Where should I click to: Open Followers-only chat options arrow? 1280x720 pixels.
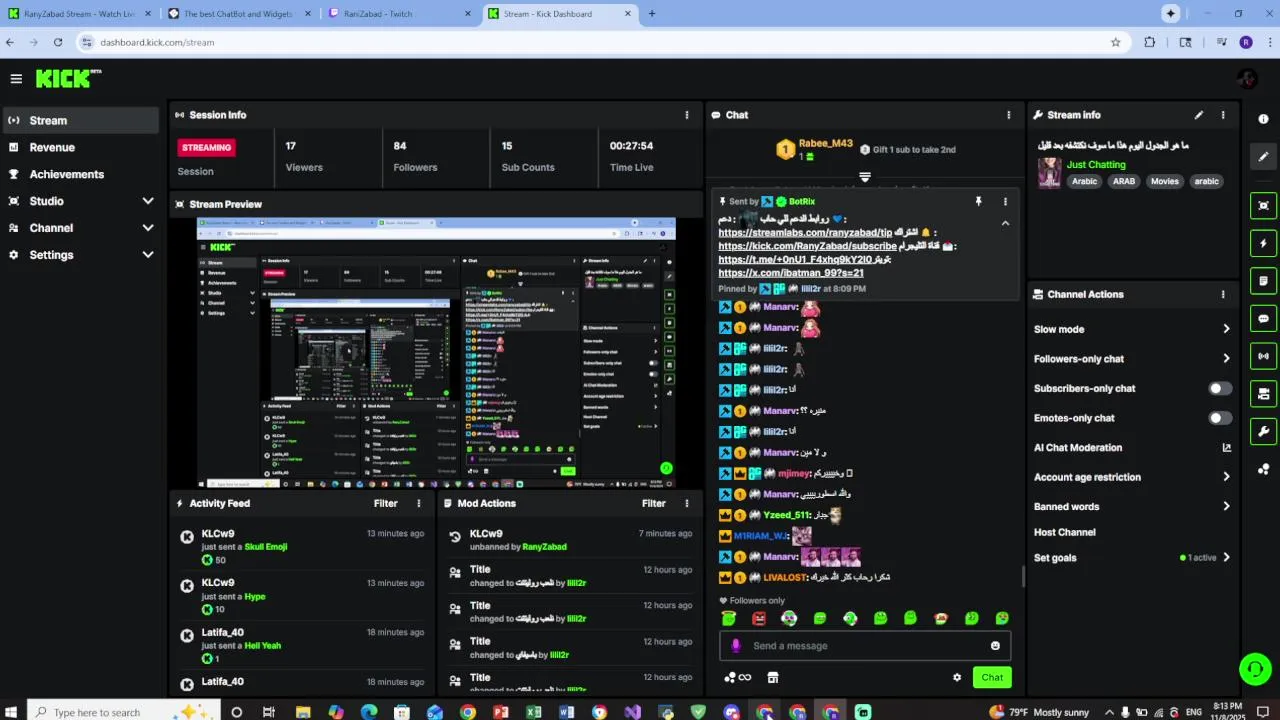click(1226, 359)
